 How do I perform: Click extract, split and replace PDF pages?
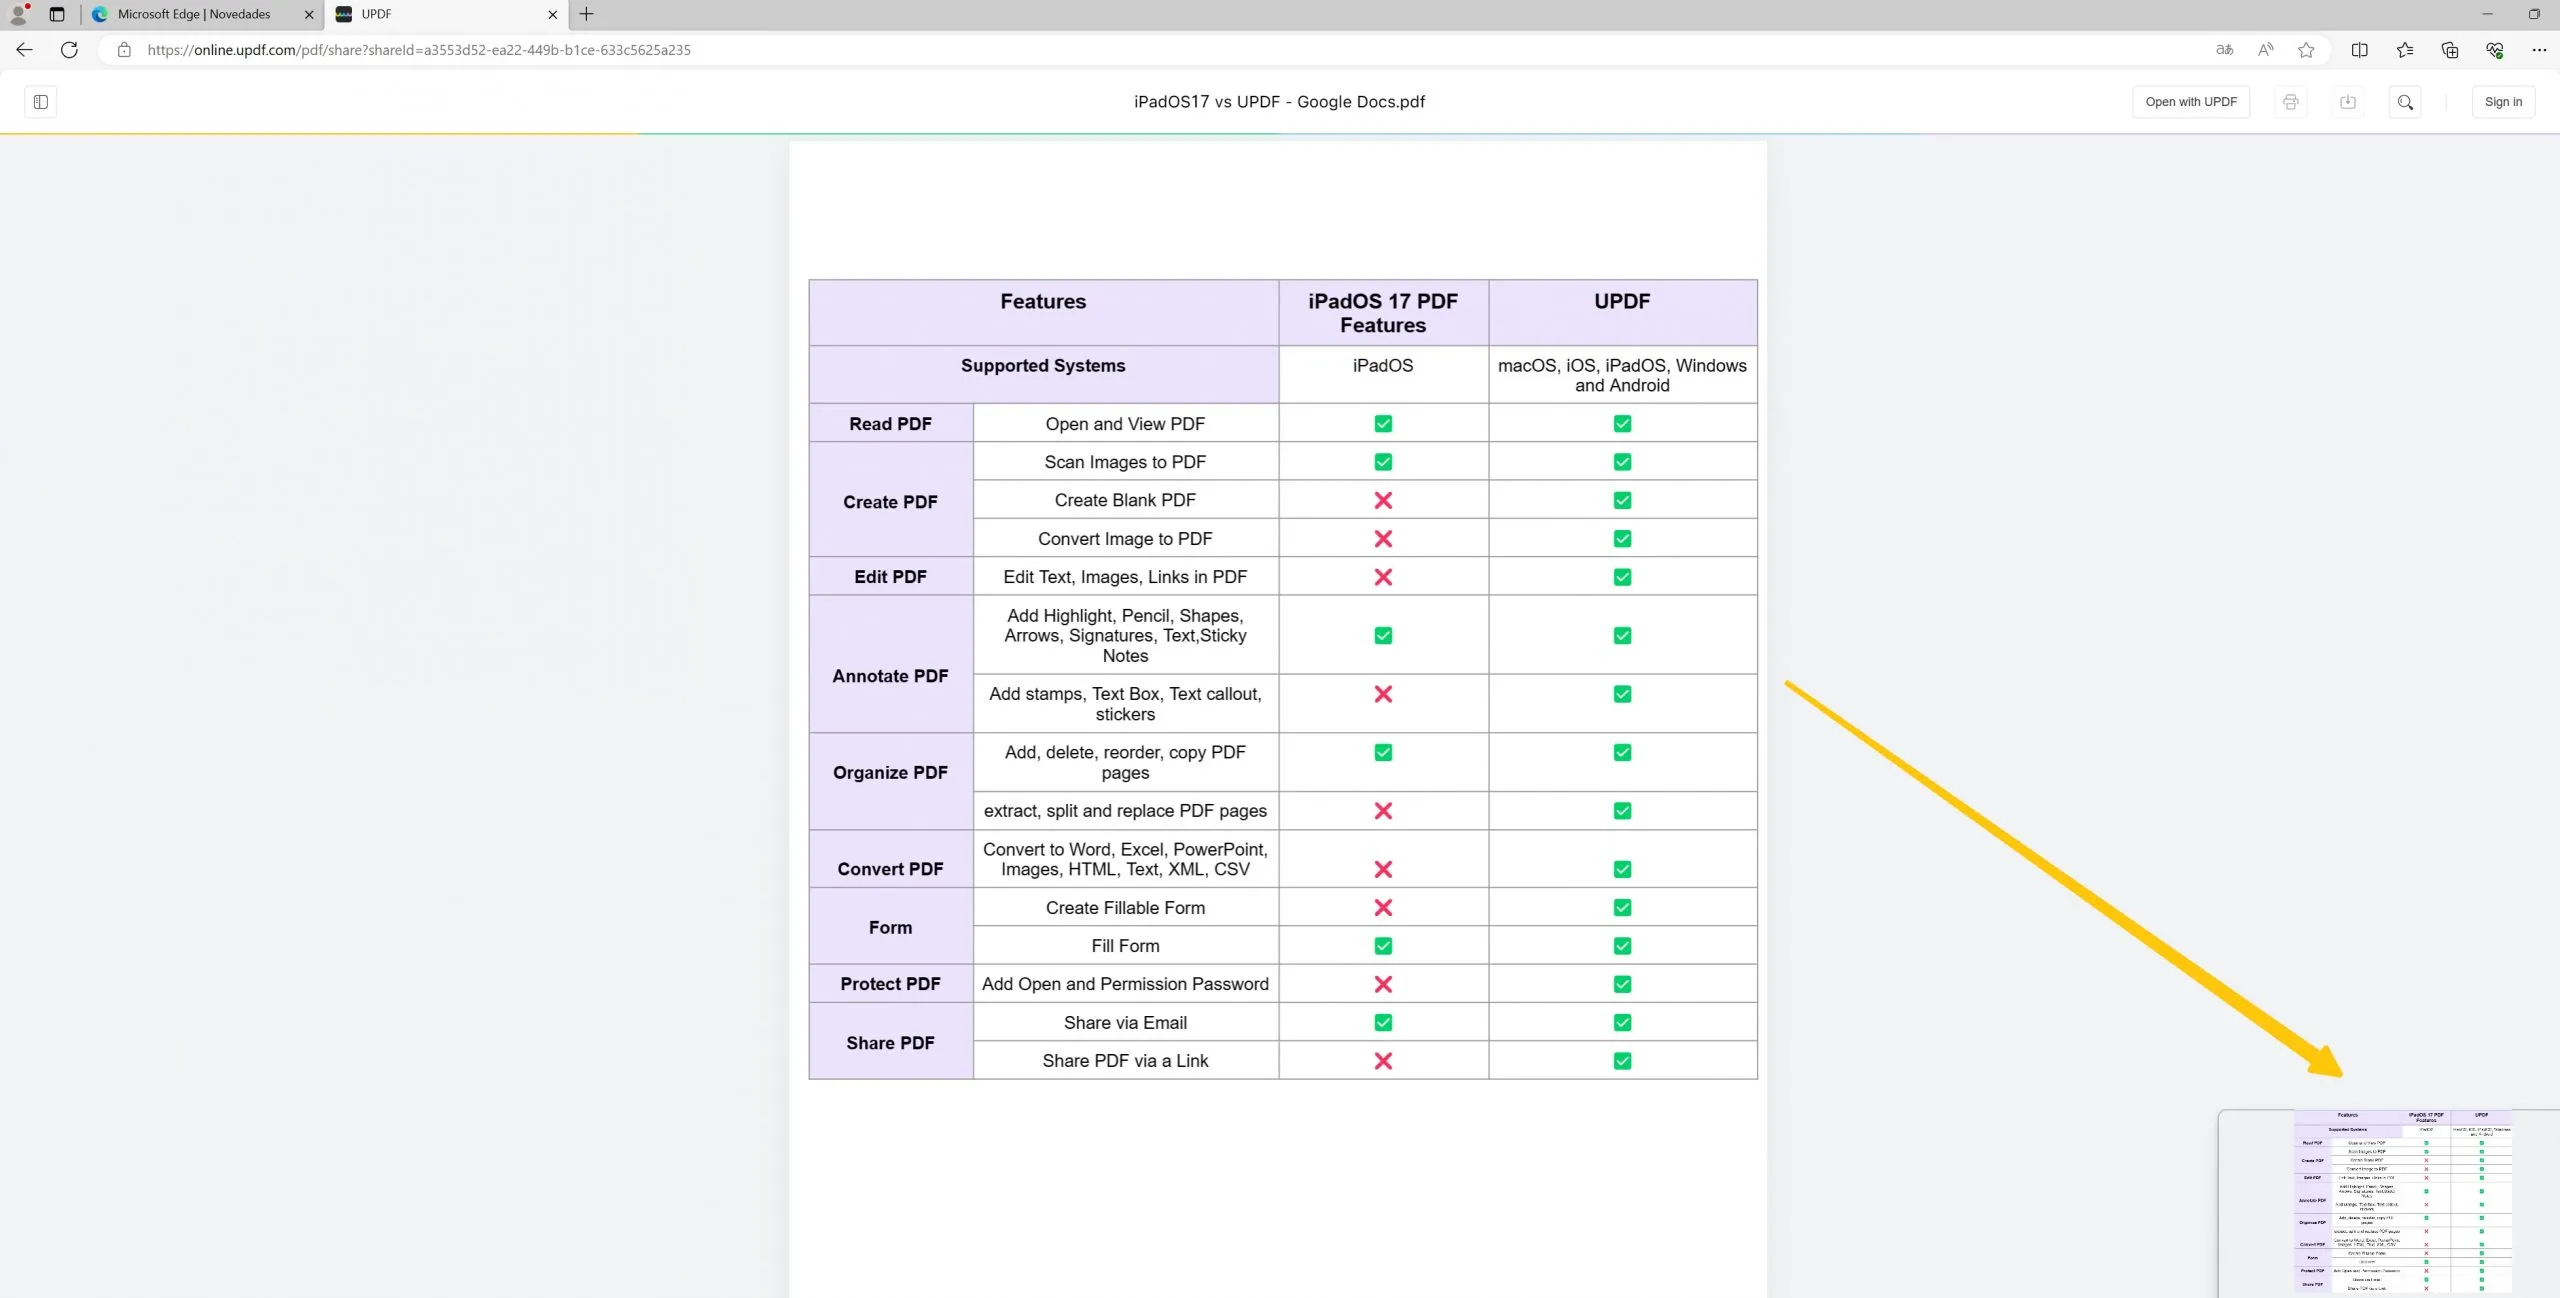(1125, 811)
